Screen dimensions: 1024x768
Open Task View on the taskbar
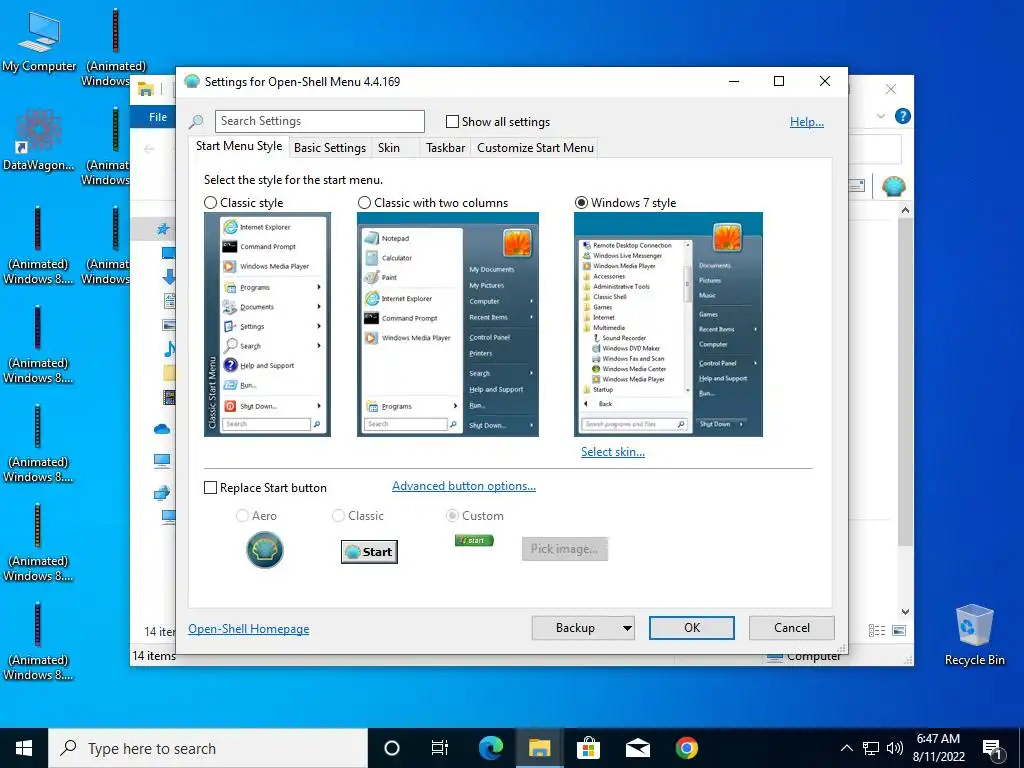pos(440,748)
